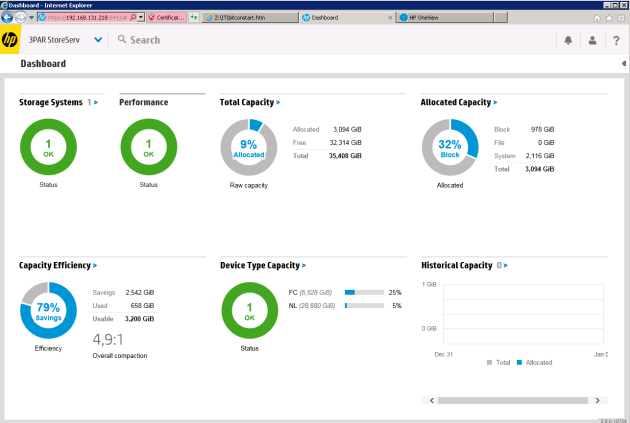630x423 pixels.
Task: Open the notifications bell icon
Action: pyautogui.click(x=569, y=40)
